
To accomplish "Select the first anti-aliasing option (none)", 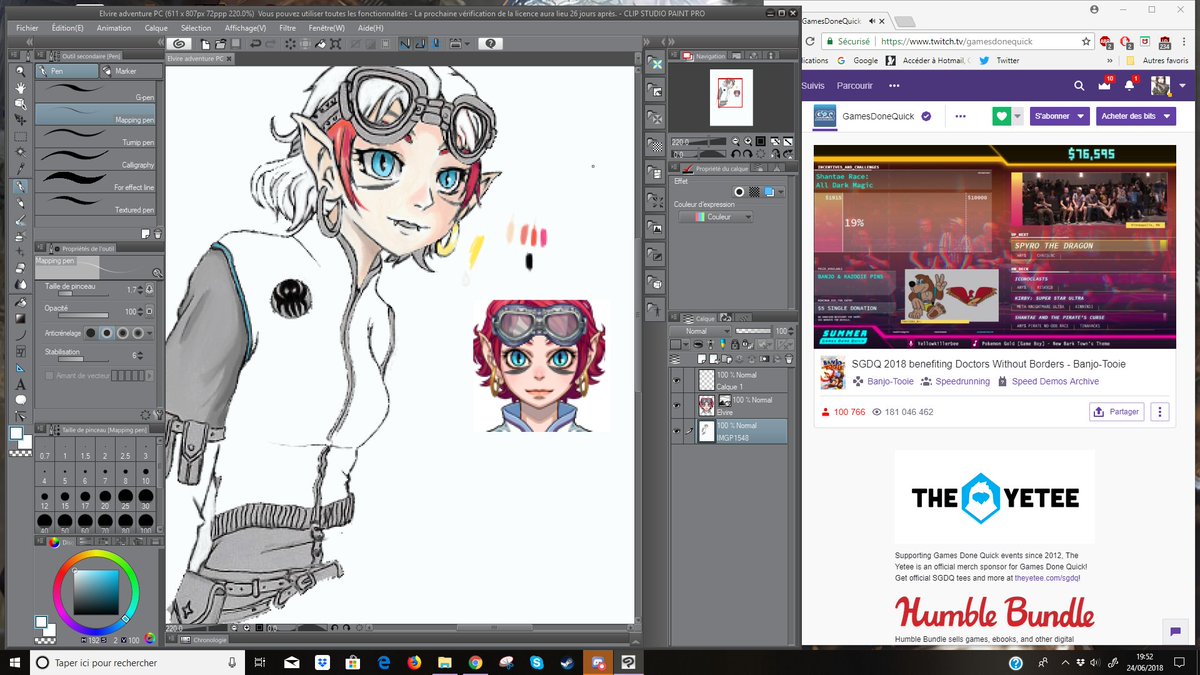I will point(91,332).
